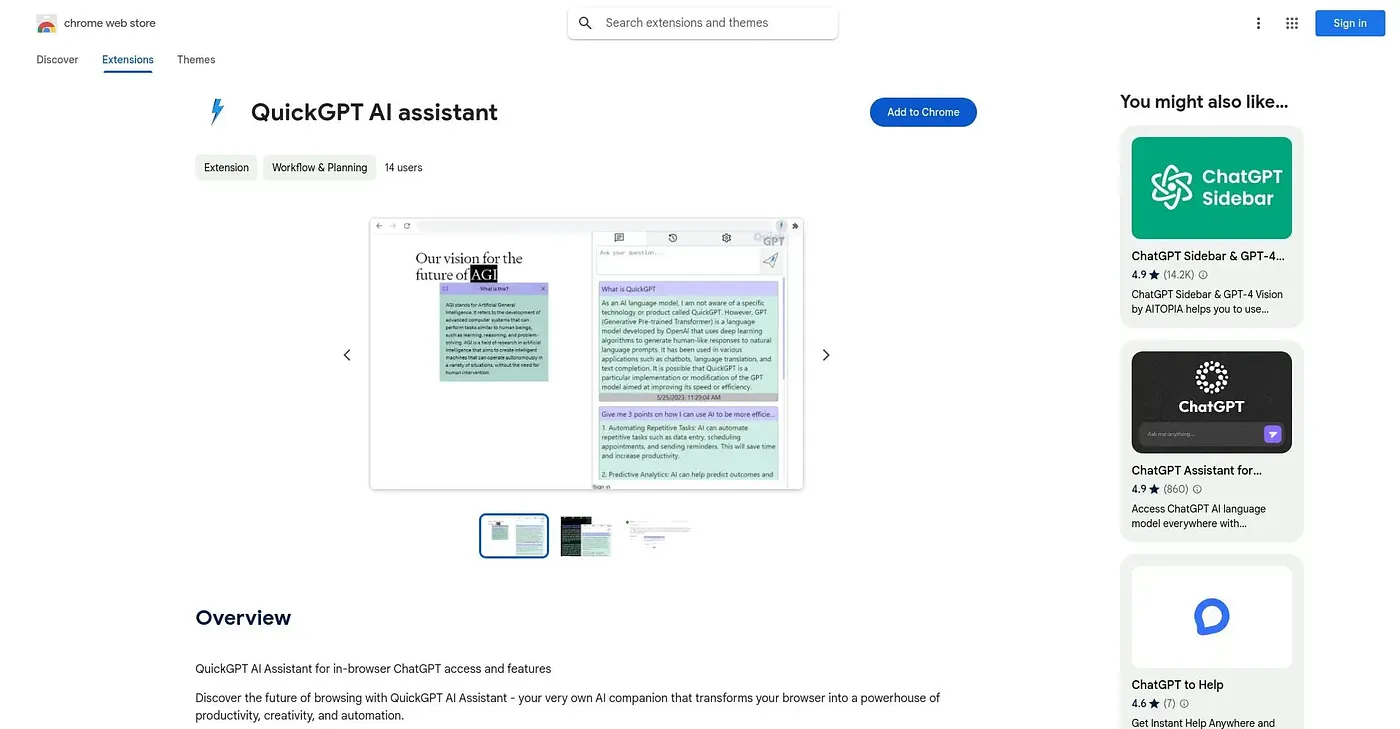Select the third screenshot thumbnail
Viewport: 1400px width, 729px height.
658,534
